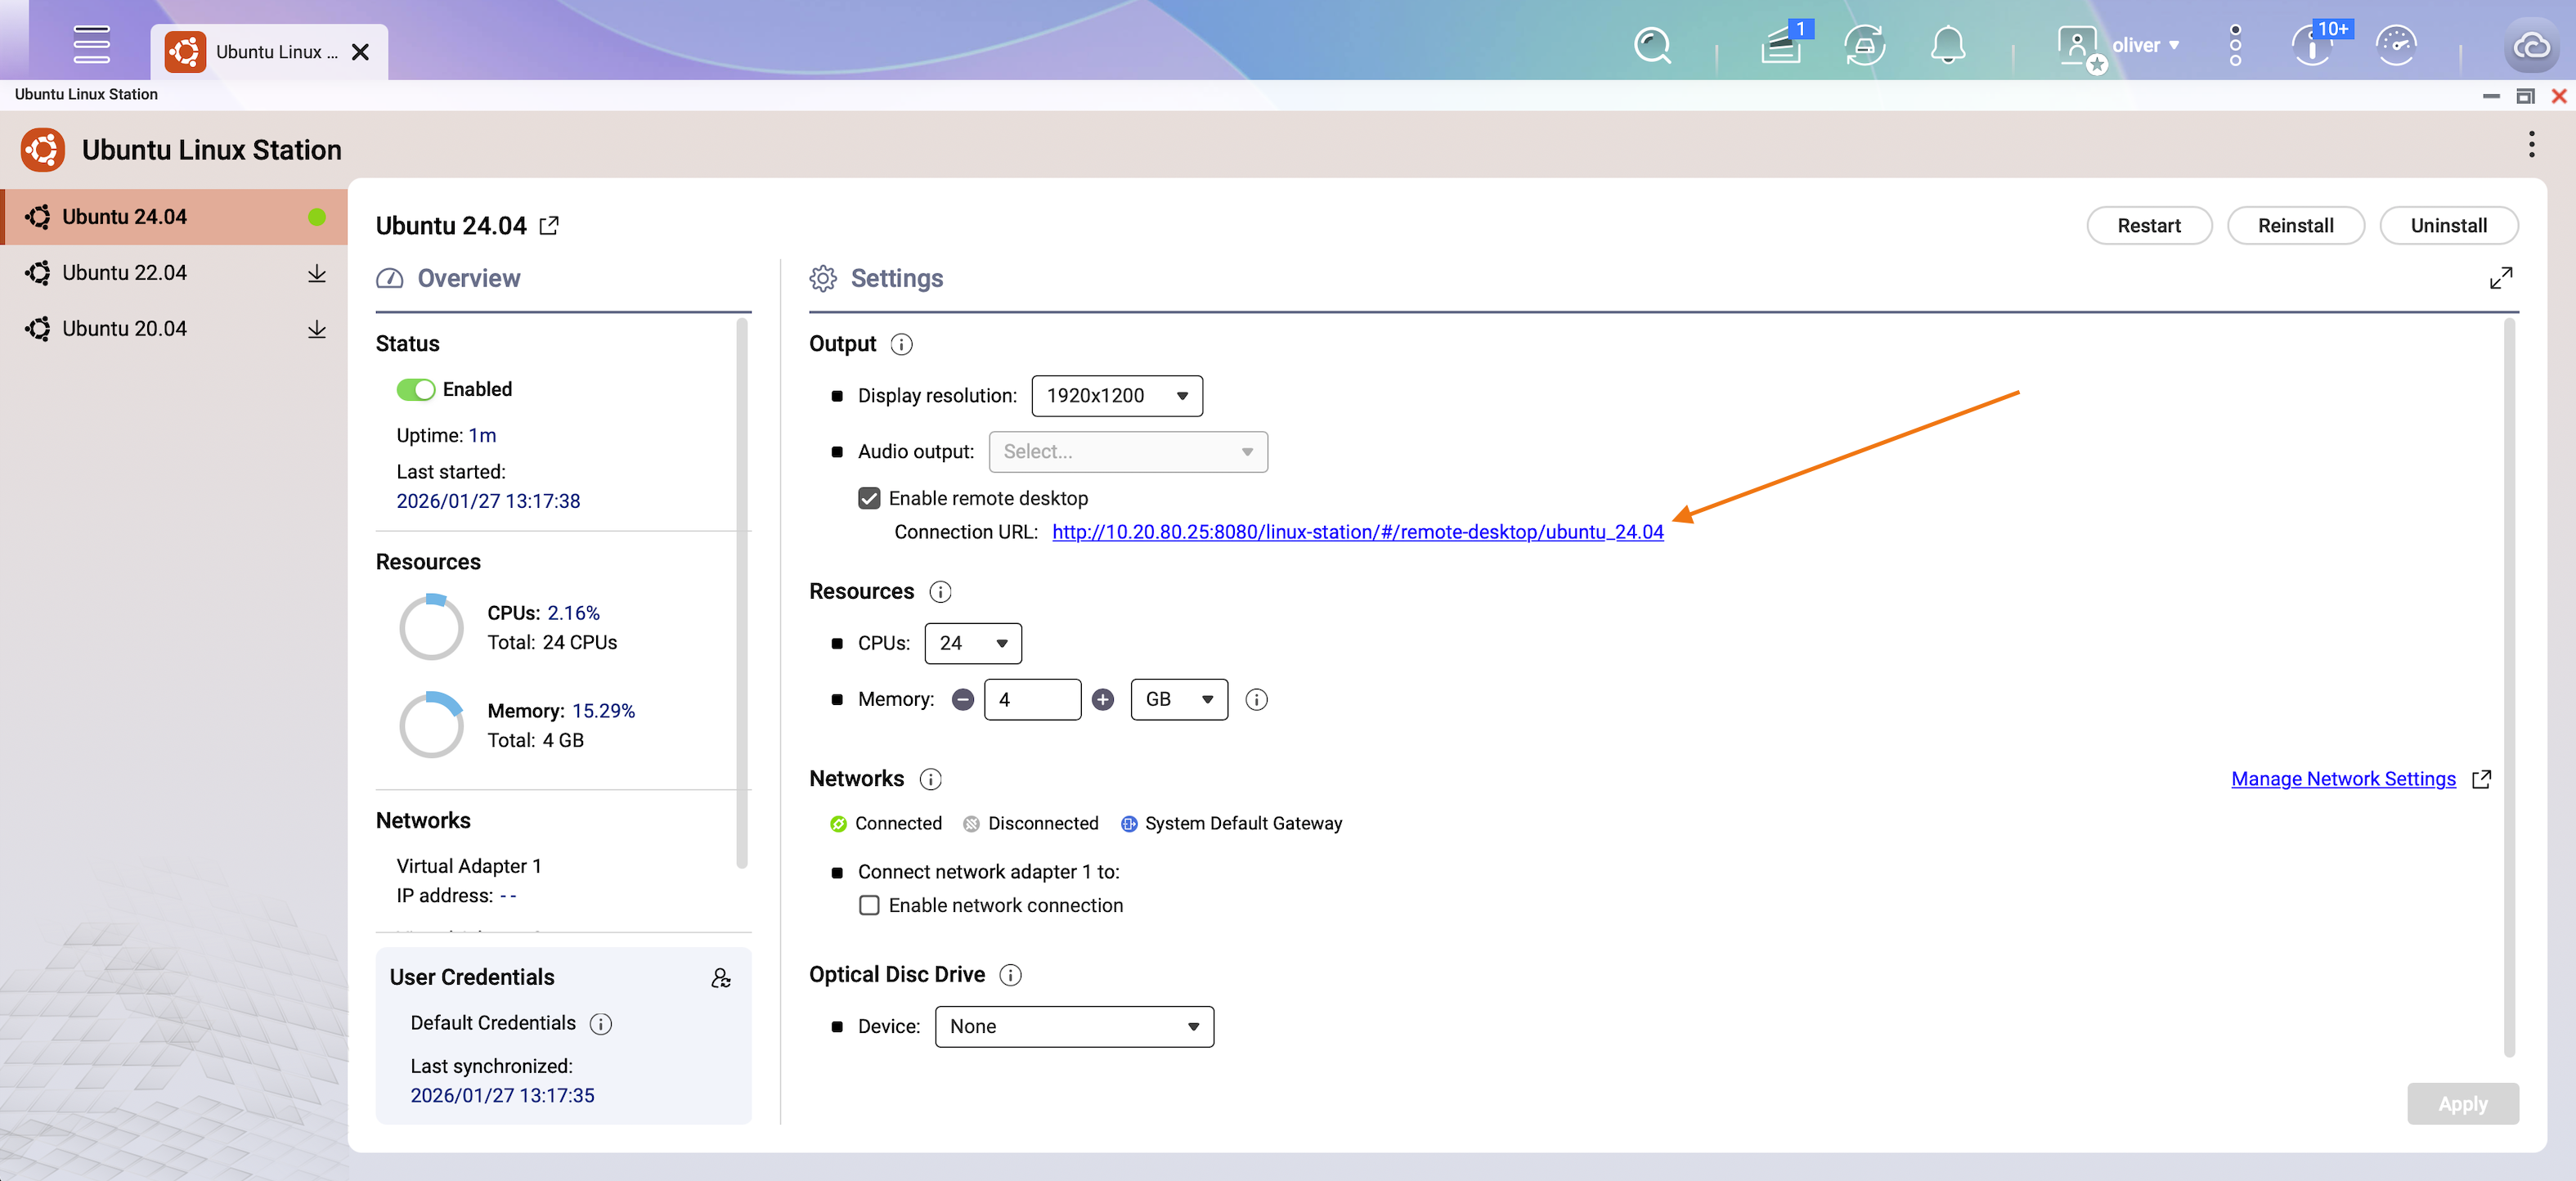Download the Ubuntu 22.04 image
The height and width of the screenshot is (1181, 2576).
(317, 272)
